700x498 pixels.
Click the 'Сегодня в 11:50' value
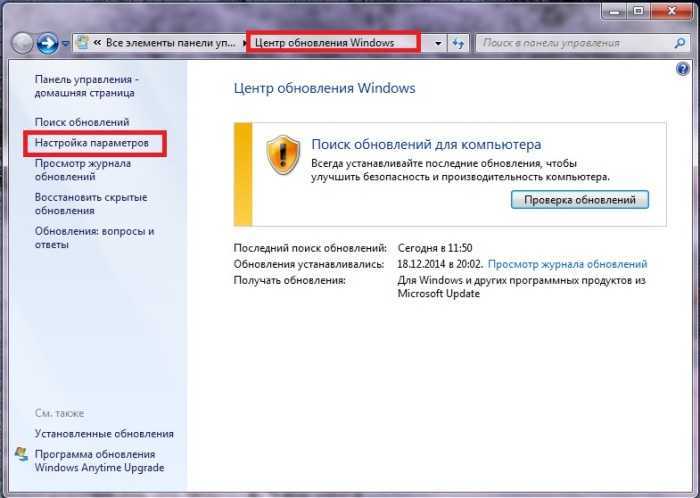coord(435,248)
